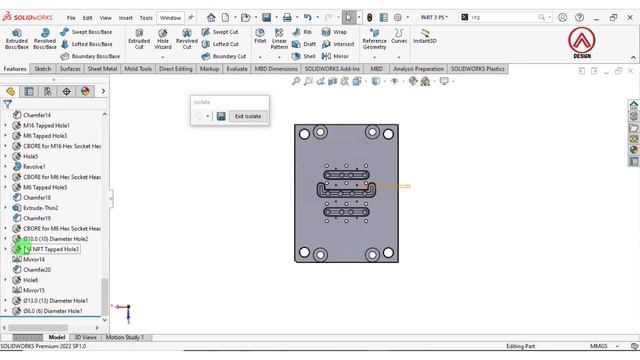The width and height of the screenshot is (640, 360).
Task: Open the DimXpertManager tab
Action: [67, 91]
